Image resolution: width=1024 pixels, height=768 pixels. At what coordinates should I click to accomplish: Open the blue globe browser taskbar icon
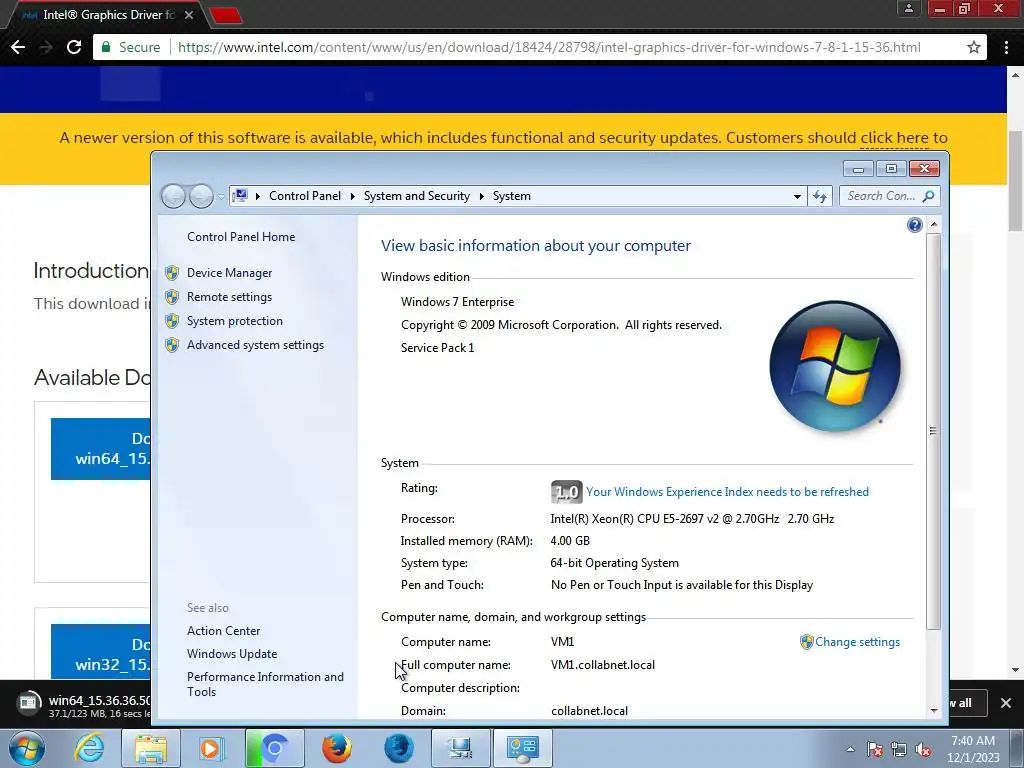tap(398, 748)
